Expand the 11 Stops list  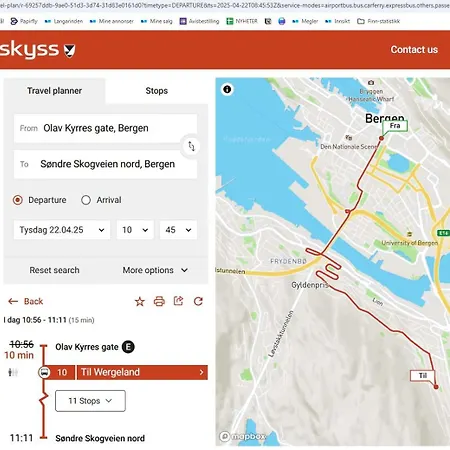(90, 401)
